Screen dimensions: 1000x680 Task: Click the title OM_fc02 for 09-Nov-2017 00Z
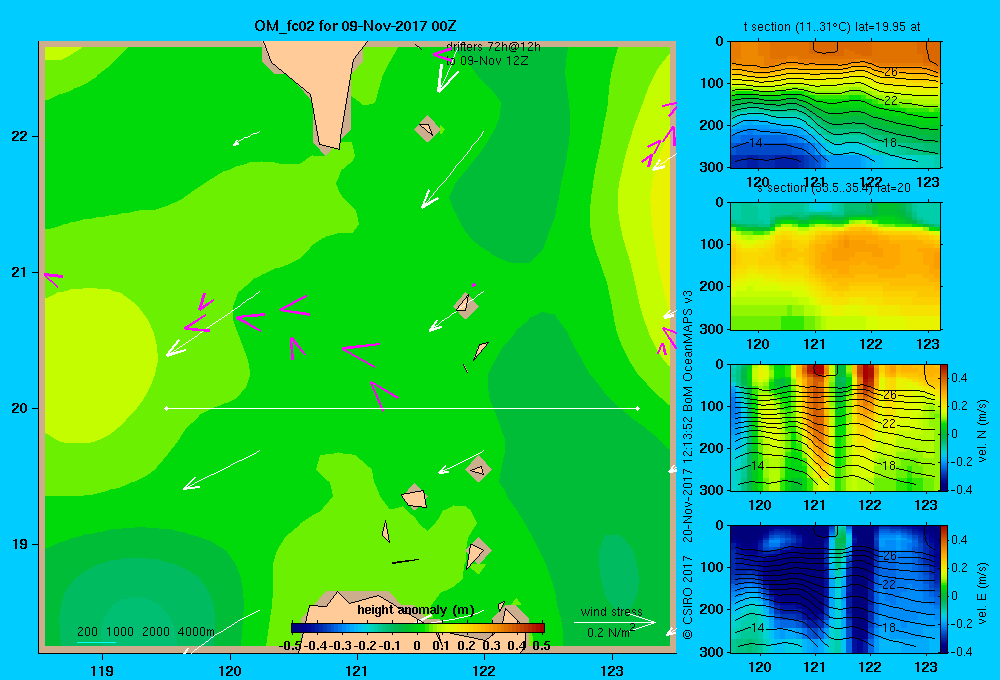tap(355, 26)
